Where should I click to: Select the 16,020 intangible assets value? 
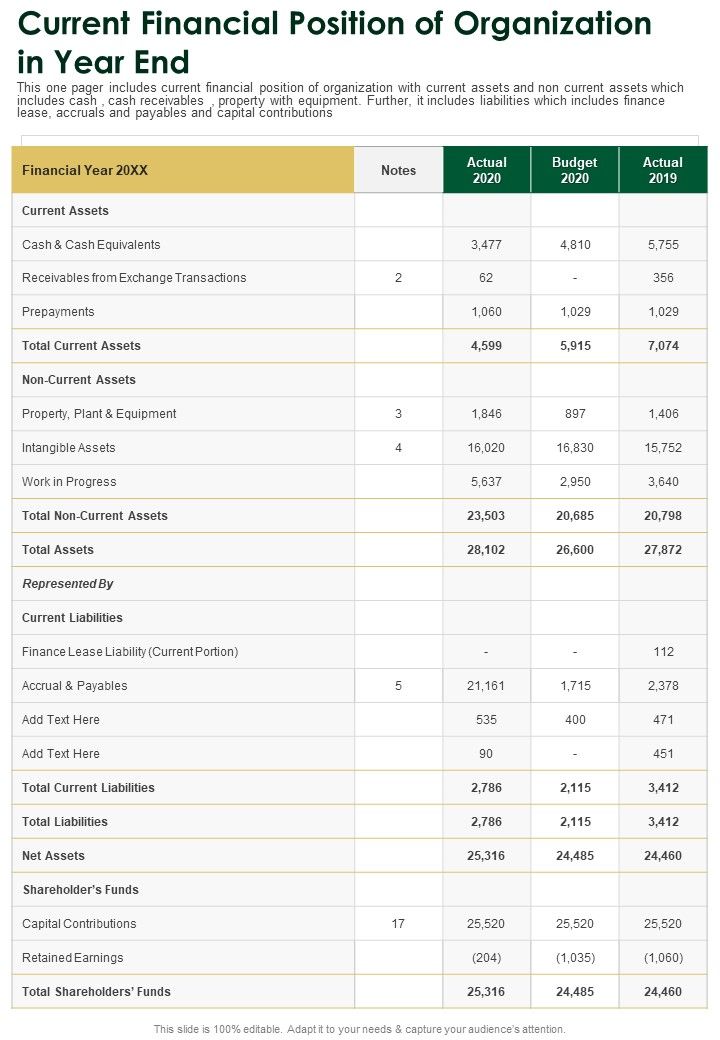pos(486,448)
